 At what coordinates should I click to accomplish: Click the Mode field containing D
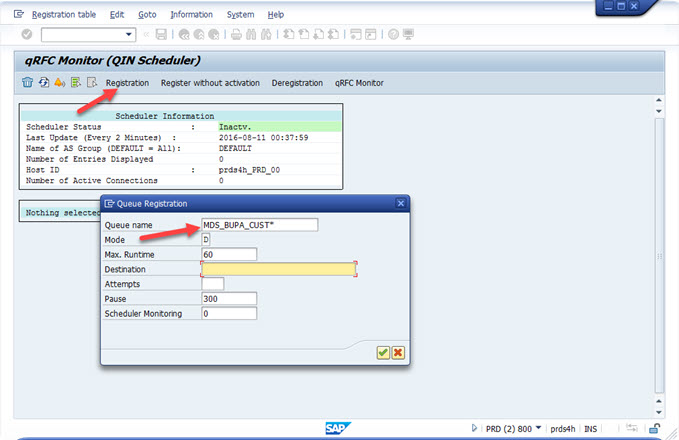(206, 239)
